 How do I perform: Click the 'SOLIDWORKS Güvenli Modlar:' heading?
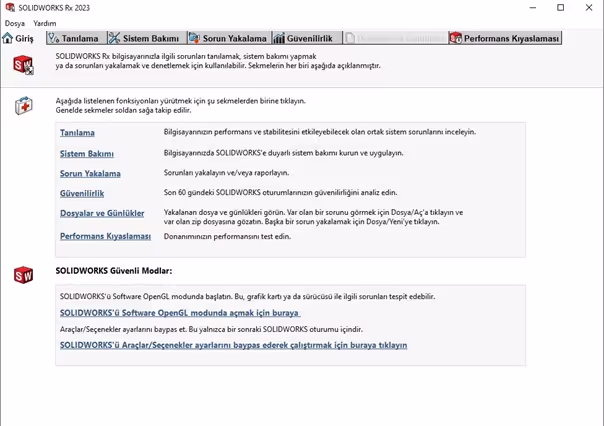point(114,271)
